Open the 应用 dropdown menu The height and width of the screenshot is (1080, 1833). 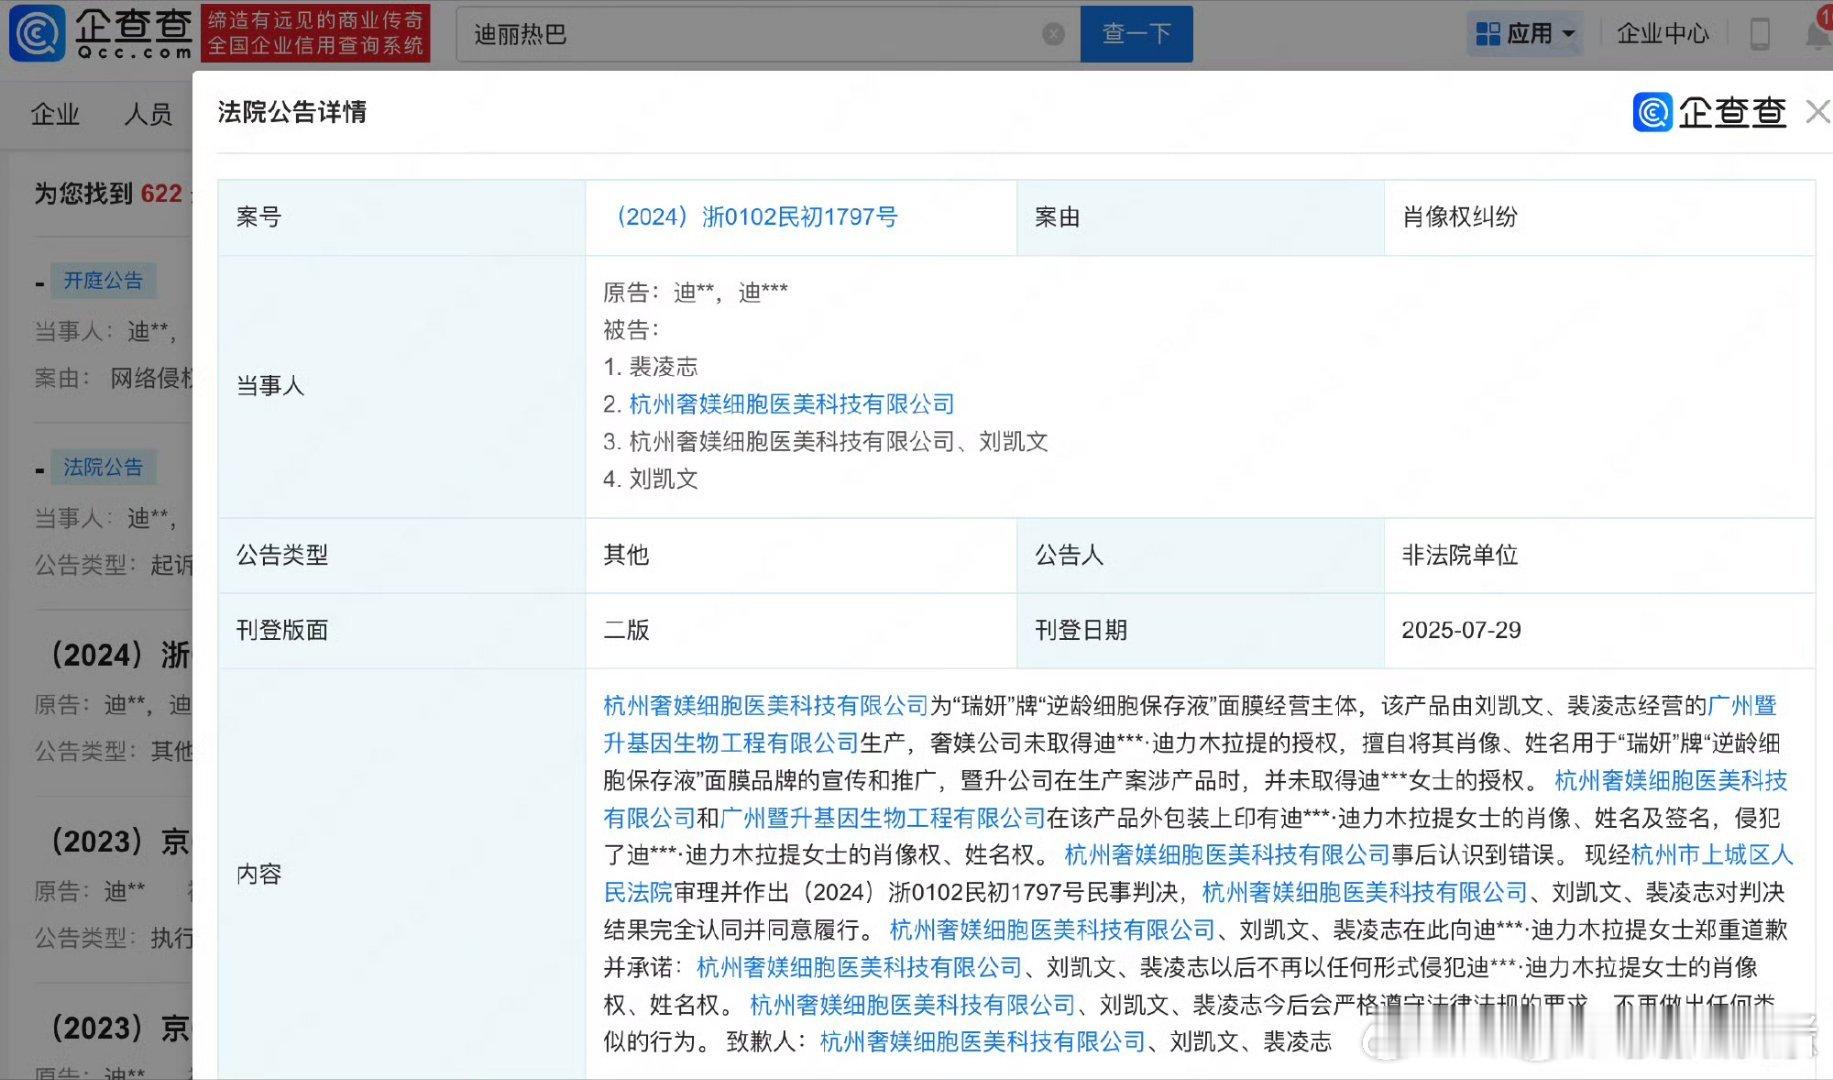1525,34
